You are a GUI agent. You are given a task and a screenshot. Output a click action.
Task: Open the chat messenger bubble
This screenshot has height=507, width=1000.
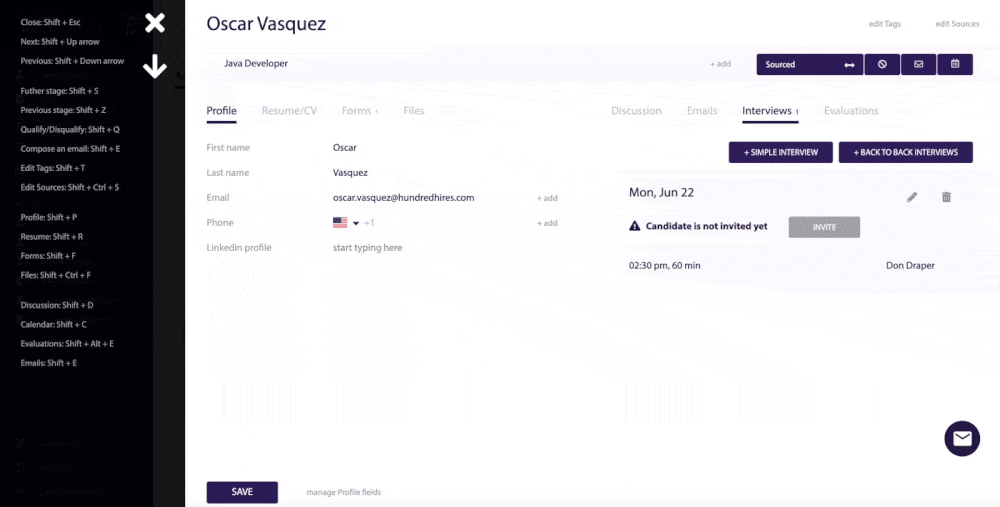962,438
